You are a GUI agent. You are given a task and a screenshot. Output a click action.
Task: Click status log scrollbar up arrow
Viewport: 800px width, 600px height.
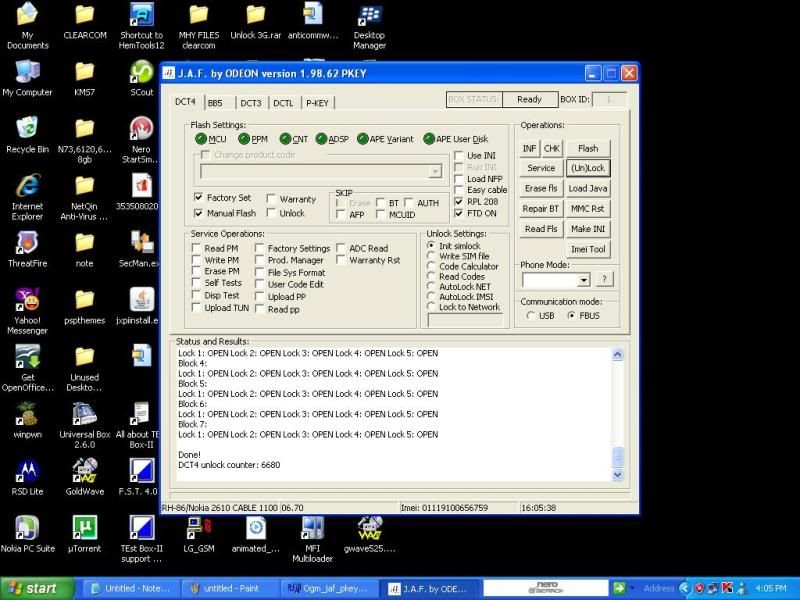pos(617,354)
